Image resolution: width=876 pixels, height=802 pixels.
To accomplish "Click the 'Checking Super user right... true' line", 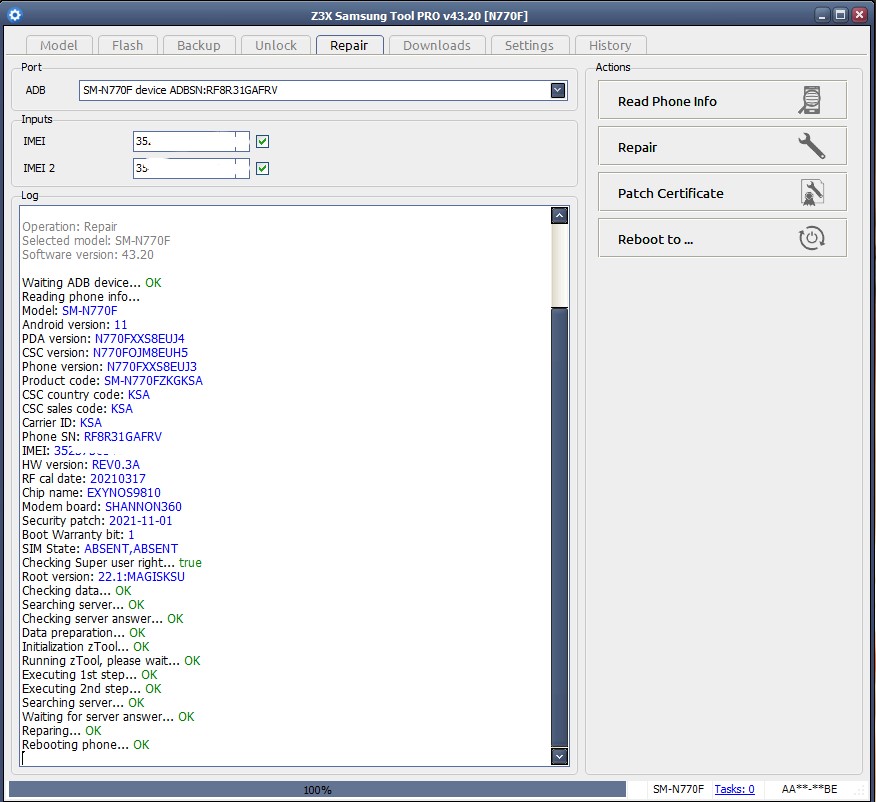I will coord(112,562).
